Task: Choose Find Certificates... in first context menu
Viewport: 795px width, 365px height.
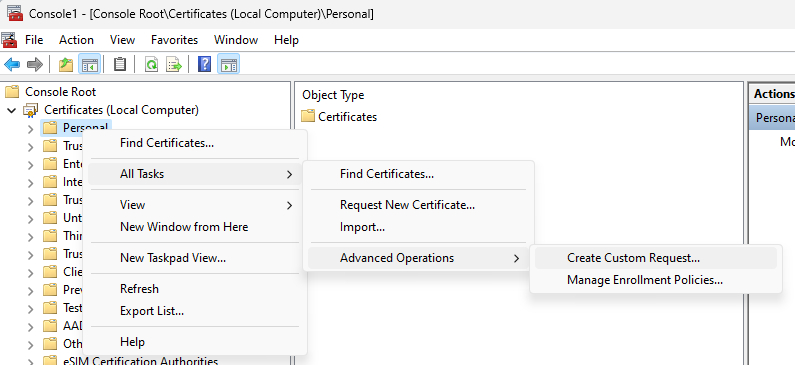Action: click(195, 143)
